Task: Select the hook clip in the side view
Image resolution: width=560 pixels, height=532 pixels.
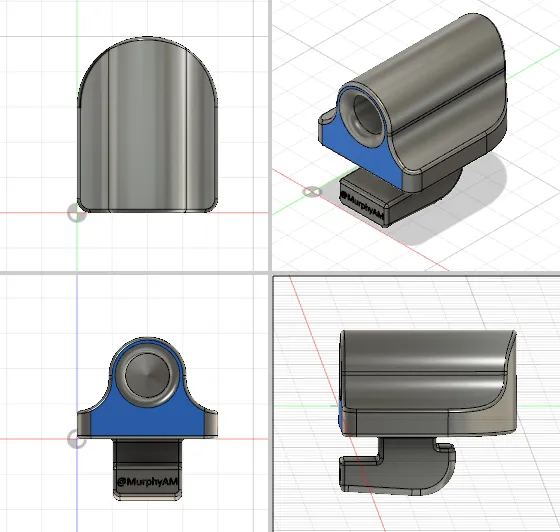Action: (397, 466)
